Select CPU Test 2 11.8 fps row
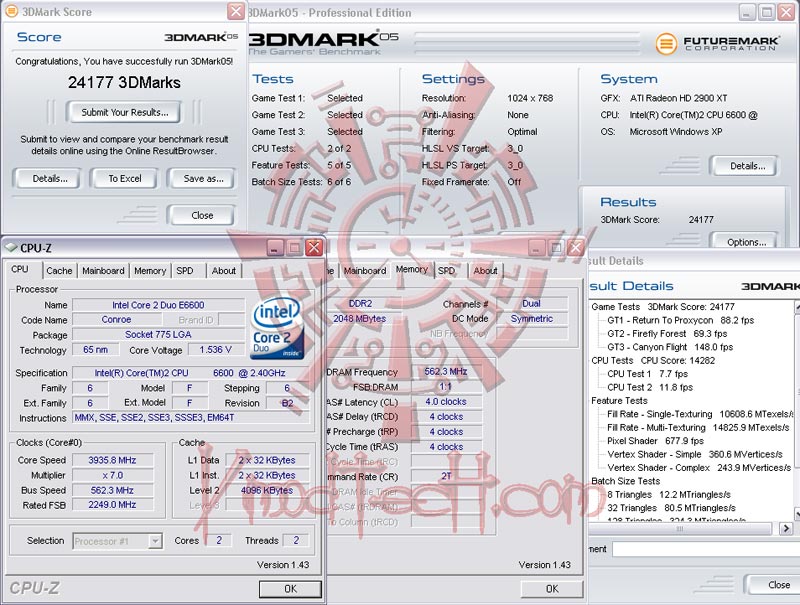Viewport: 800px width, 605px height. click(649, 387)
